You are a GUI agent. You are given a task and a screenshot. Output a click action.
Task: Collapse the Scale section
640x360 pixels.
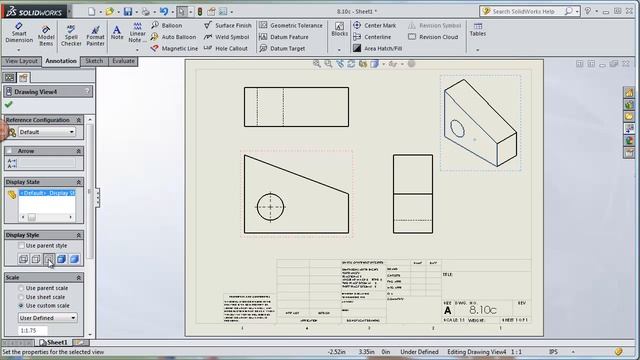[x=78, y=278]
